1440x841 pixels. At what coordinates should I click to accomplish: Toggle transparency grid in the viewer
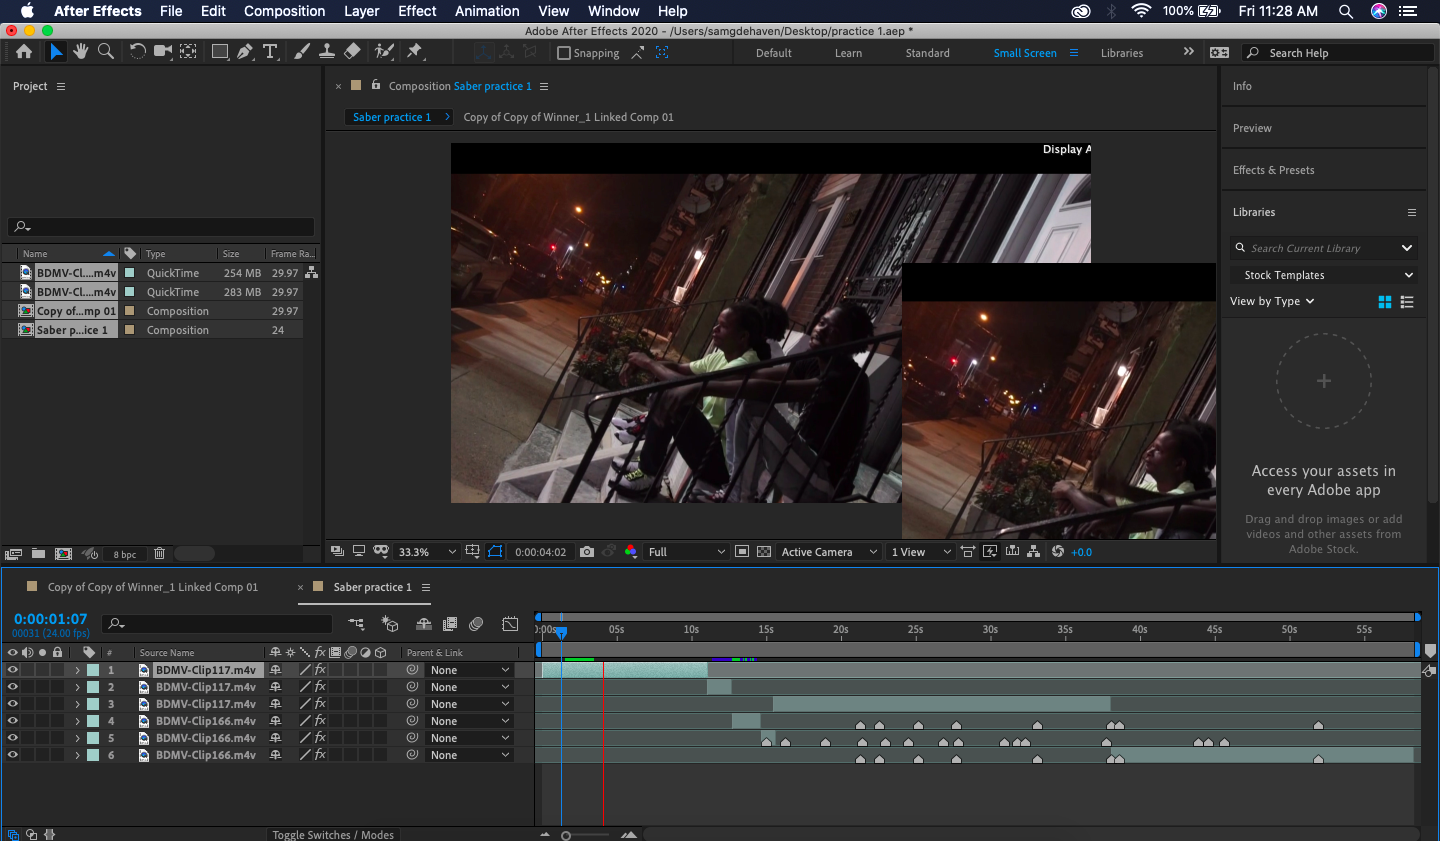(765, 551)
